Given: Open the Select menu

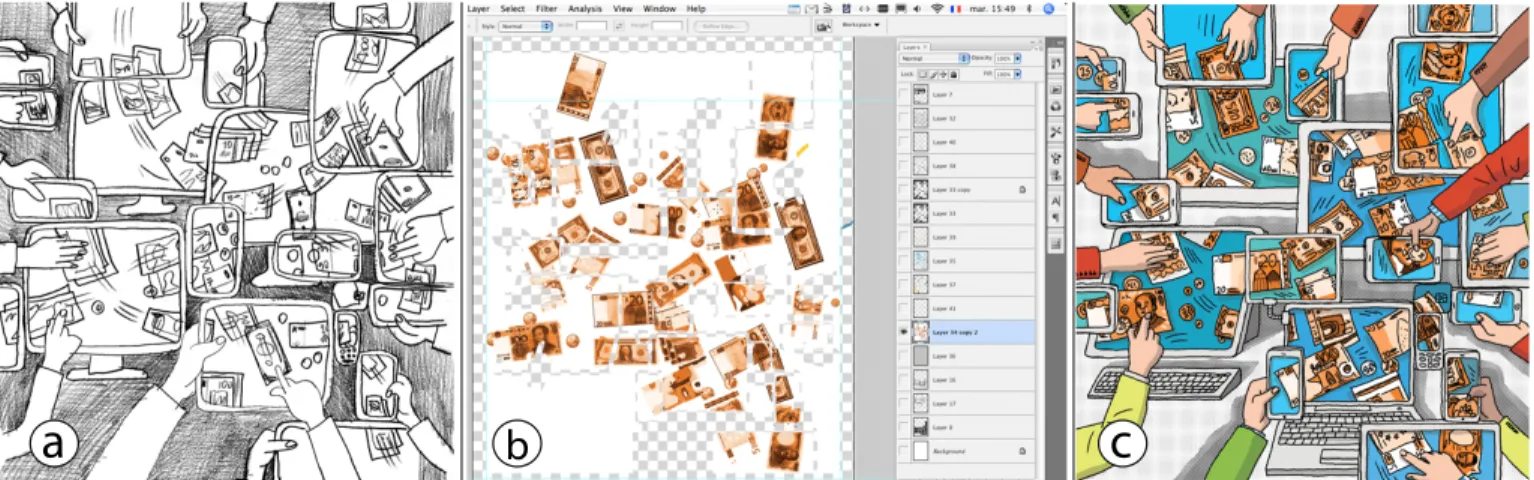Looking at the screenshot, I should pyautogui.click(x=512, y=8).
